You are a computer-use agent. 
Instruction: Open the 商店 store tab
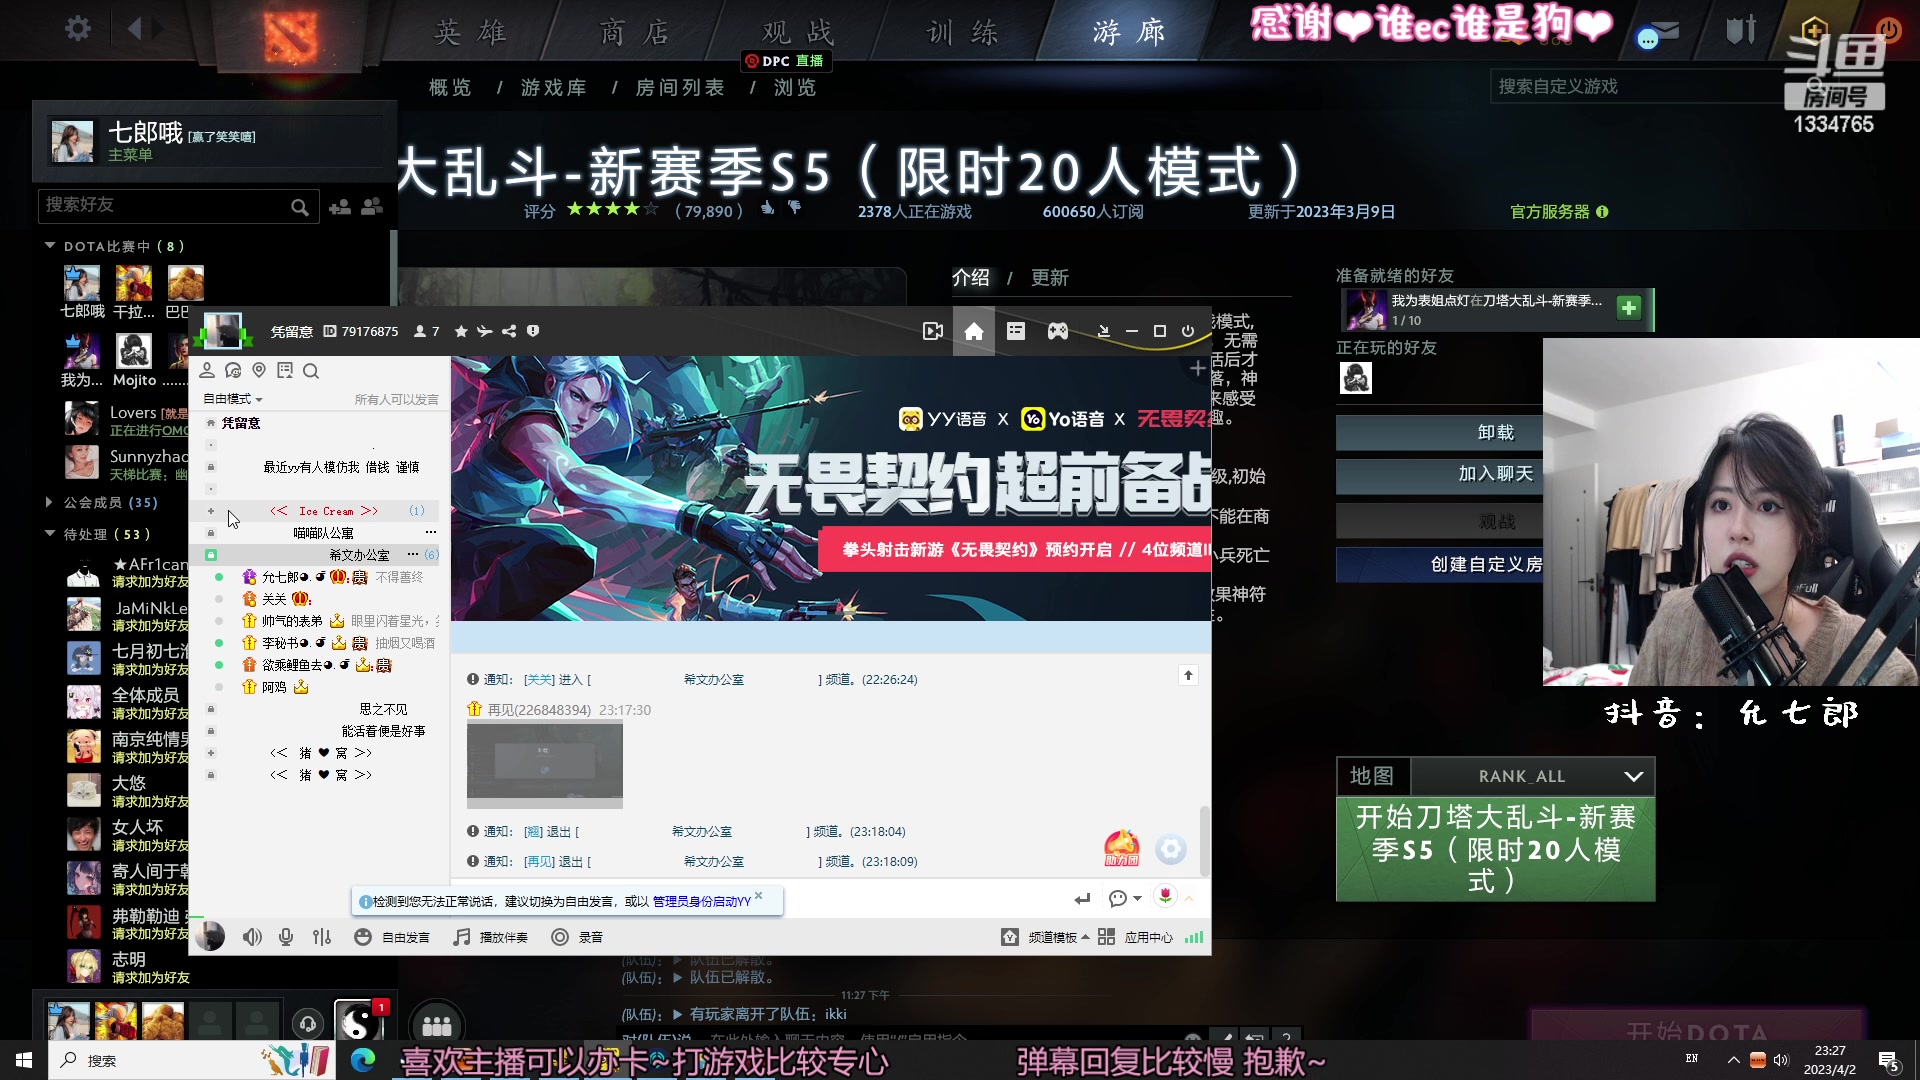[x=634, y=32]
